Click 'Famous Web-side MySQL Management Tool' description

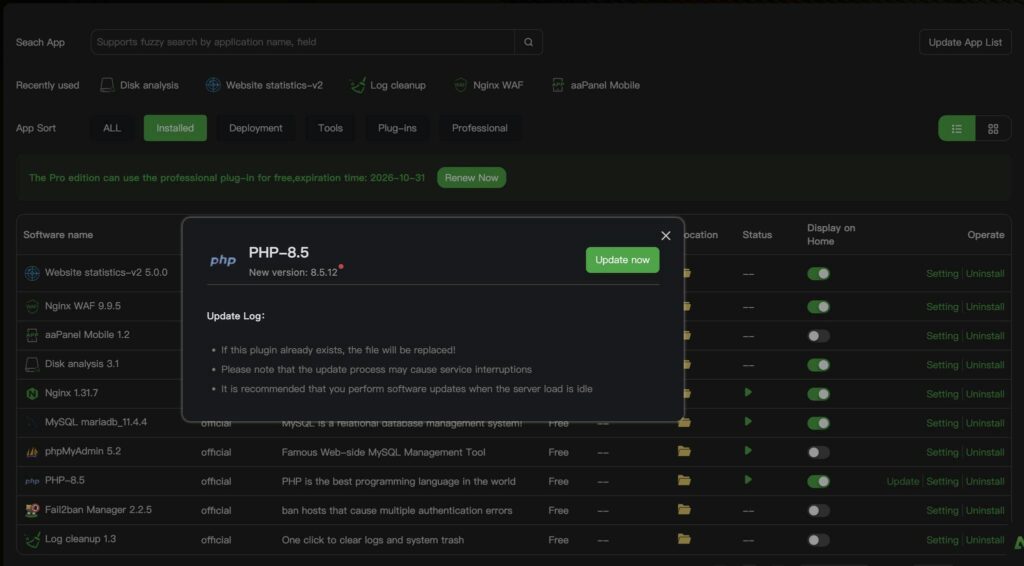(383, 452)
